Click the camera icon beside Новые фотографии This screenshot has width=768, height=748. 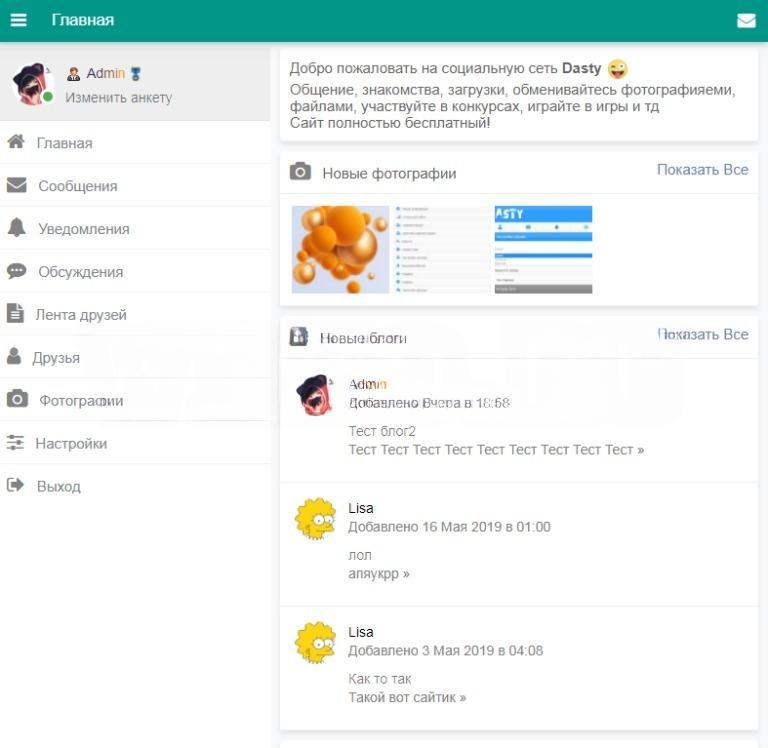pyautogui.click(x=300, y=172)
